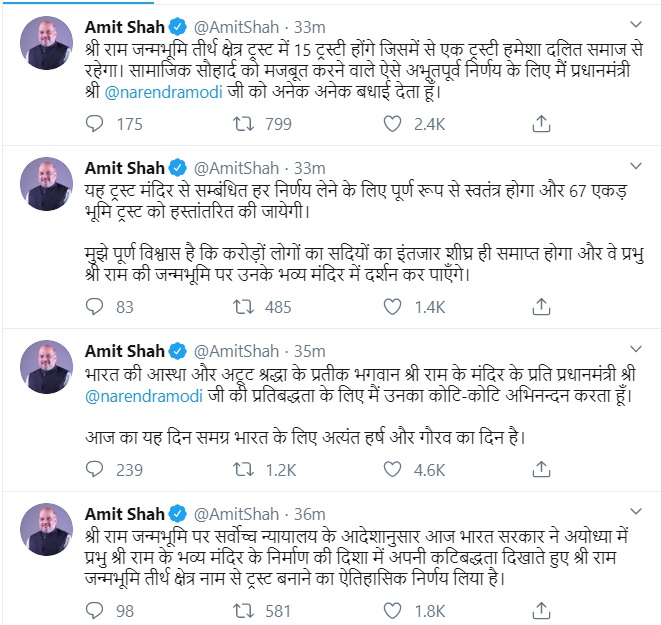661x625 pixels.
Task: Open @narendramodi mention in first tweet
Action: click(x=164, y=92)
